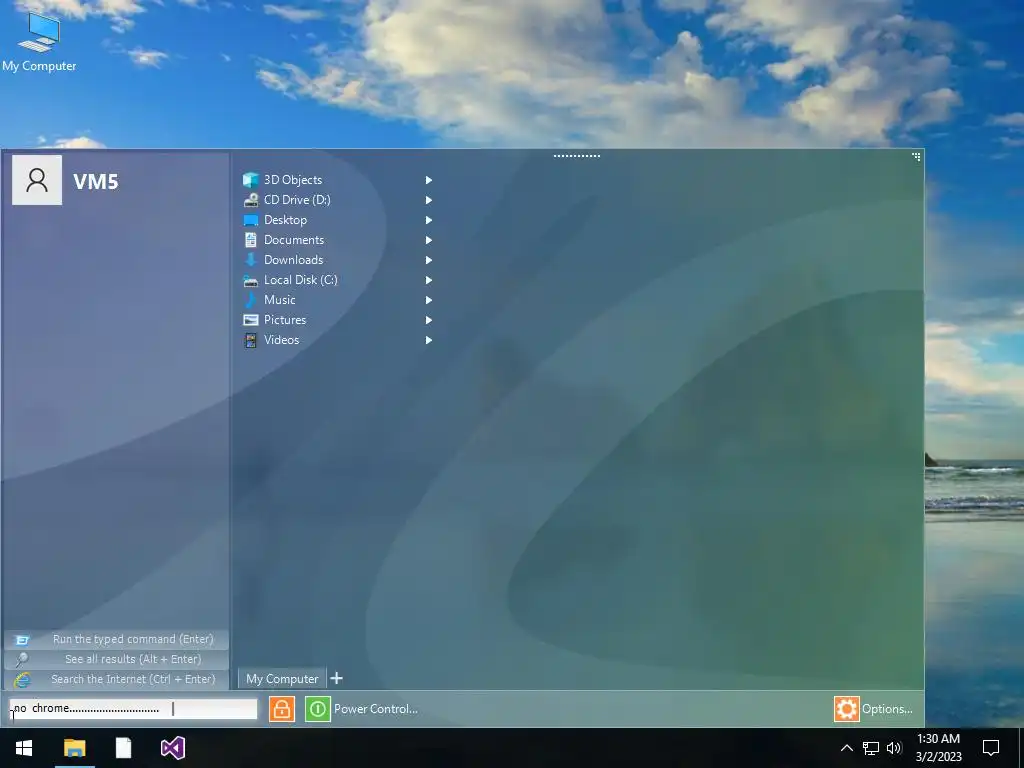Click the CD Drive (D:) icon
Image resolution: width=1024 pixels, height=768 pixels.
pyautogui.click(x=251, y=200)
